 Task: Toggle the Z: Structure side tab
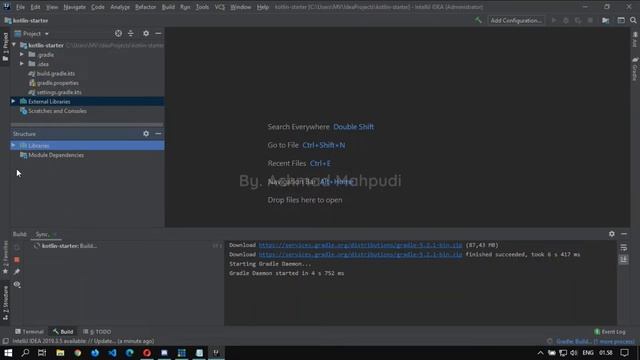[5, 303]
